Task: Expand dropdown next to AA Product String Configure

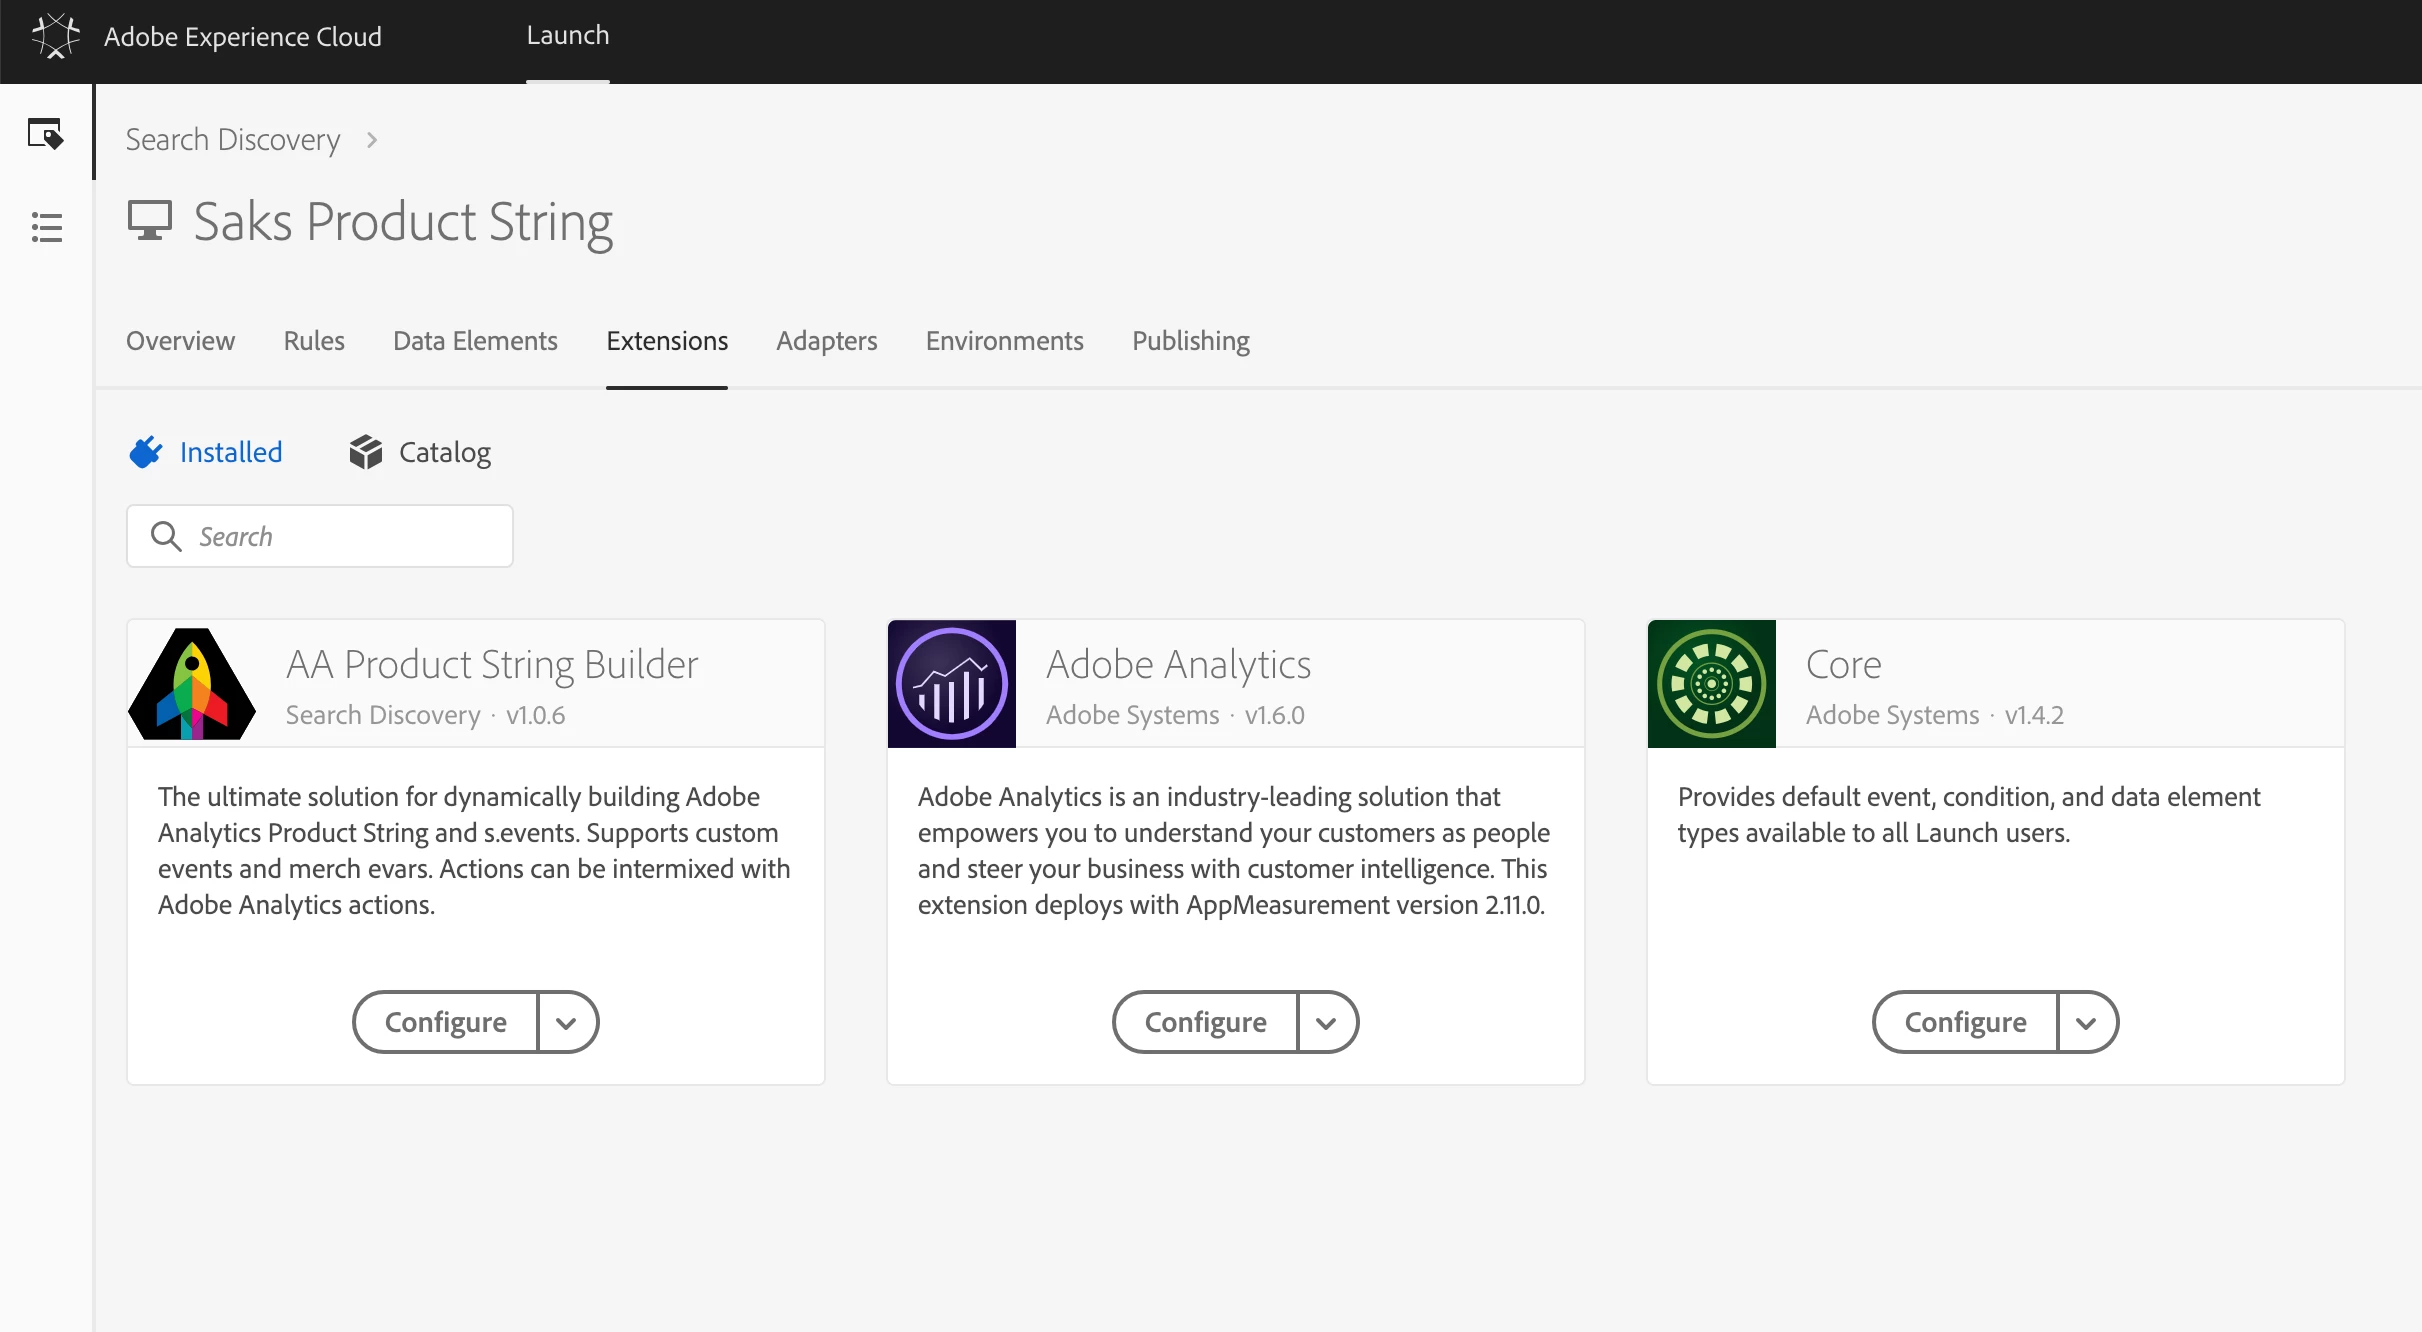Action: [x=566, y=1022]
